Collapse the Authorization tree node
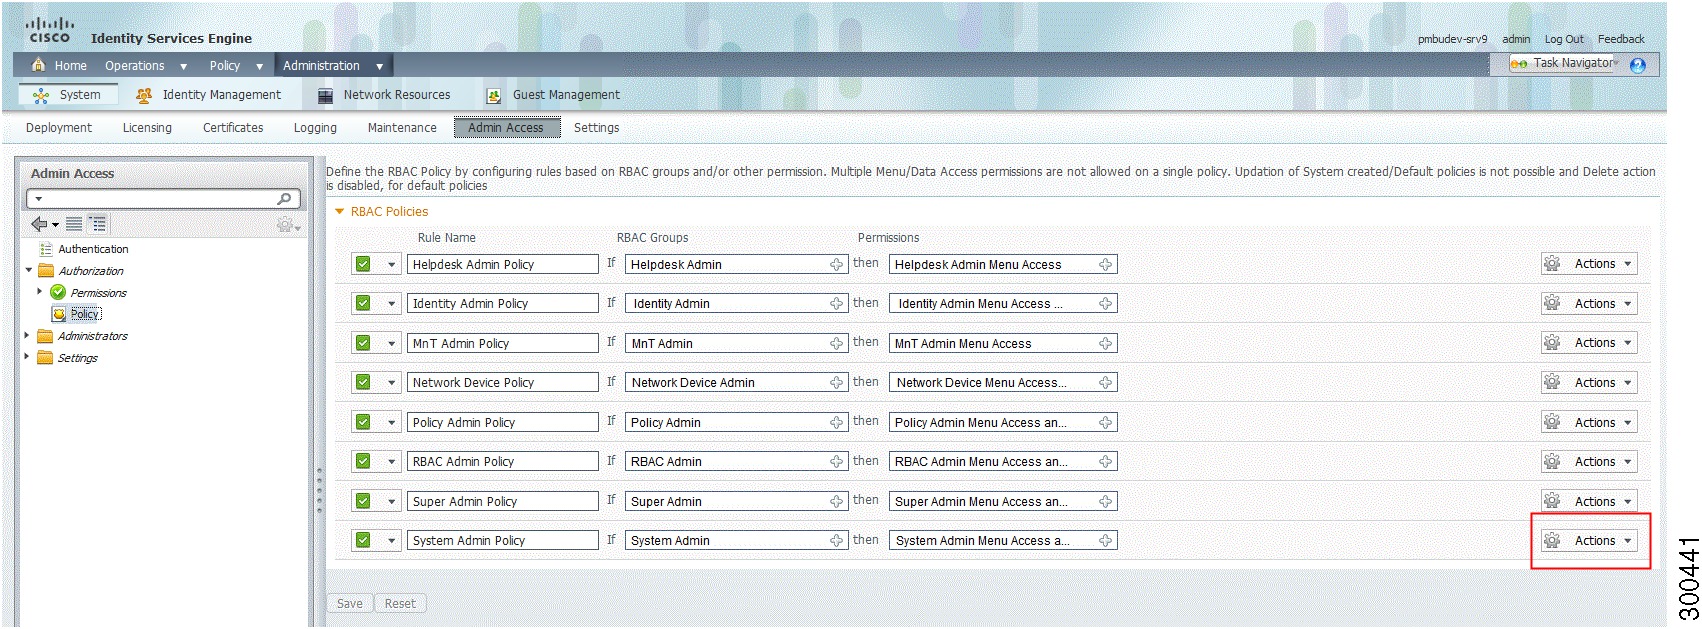The image size is (1702, 629). tap(29, 271)
